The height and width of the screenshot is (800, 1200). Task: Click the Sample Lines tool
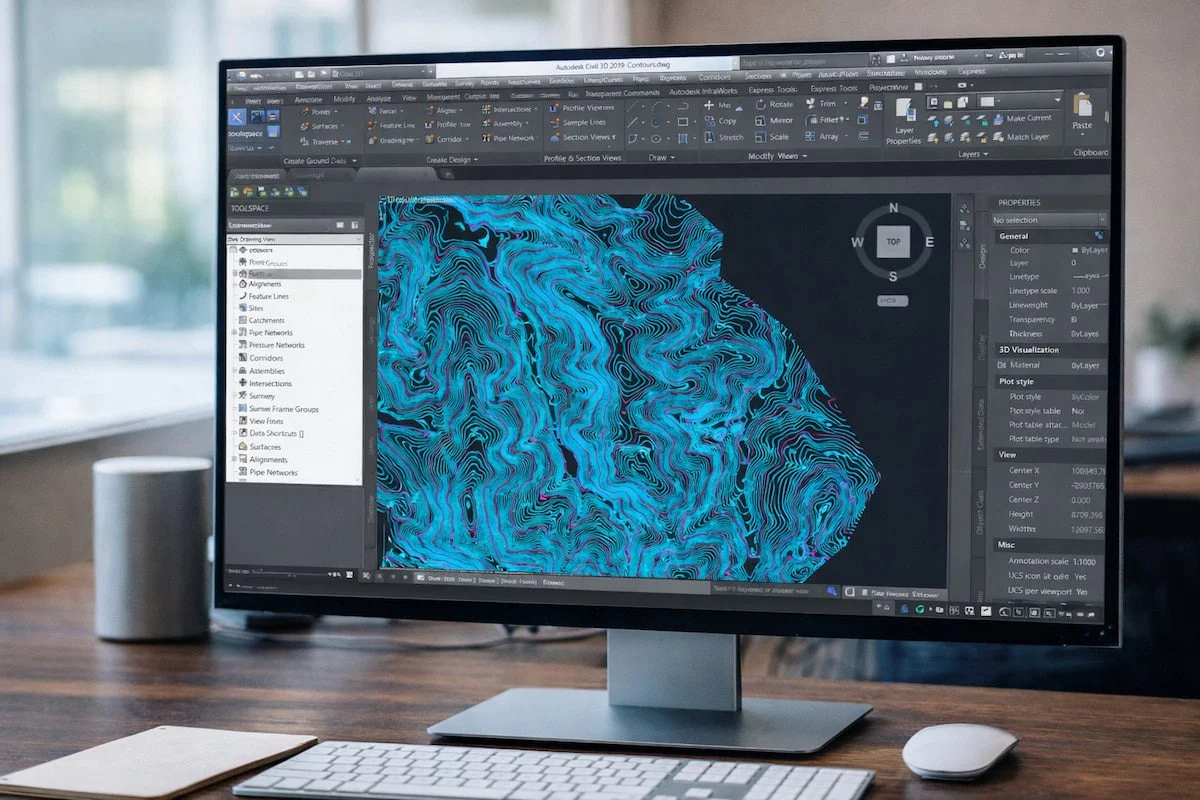577,122
